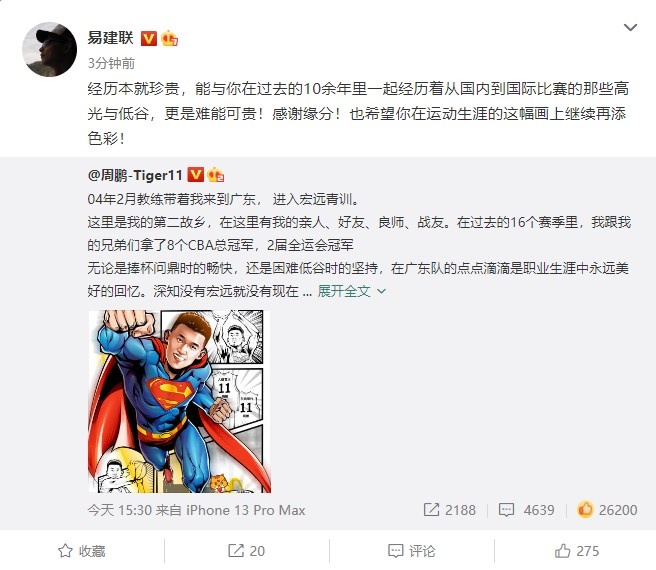
Task: Click the comment icon showing 4639
Action: [506, 510]
